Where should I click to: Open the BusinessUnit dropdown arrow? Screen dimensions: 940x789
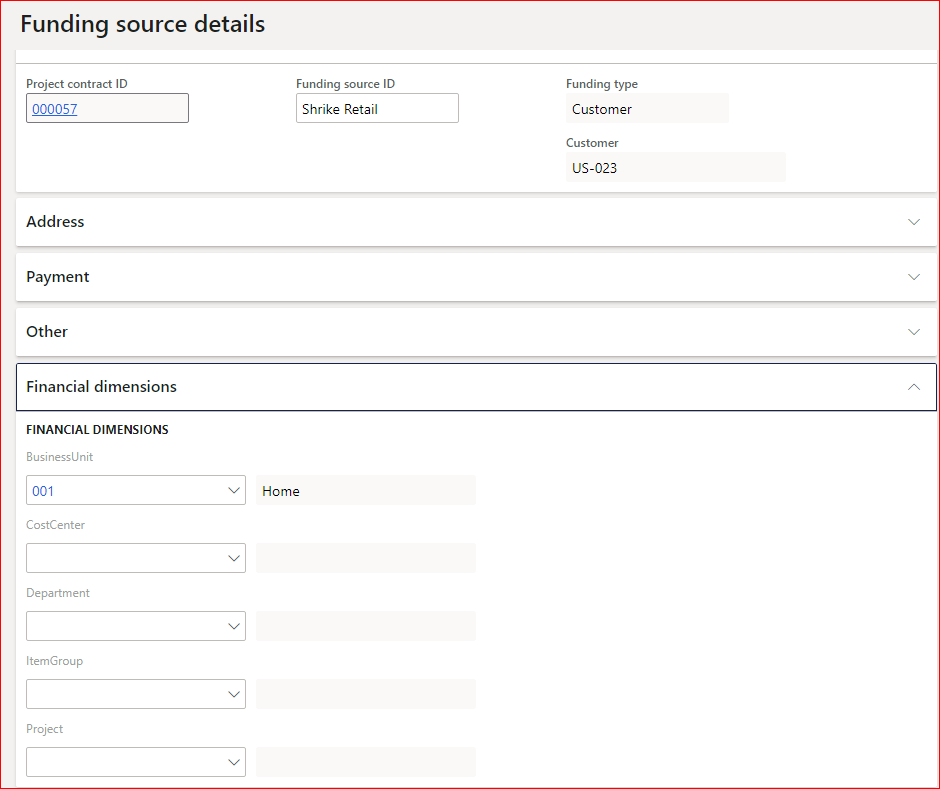234,490
